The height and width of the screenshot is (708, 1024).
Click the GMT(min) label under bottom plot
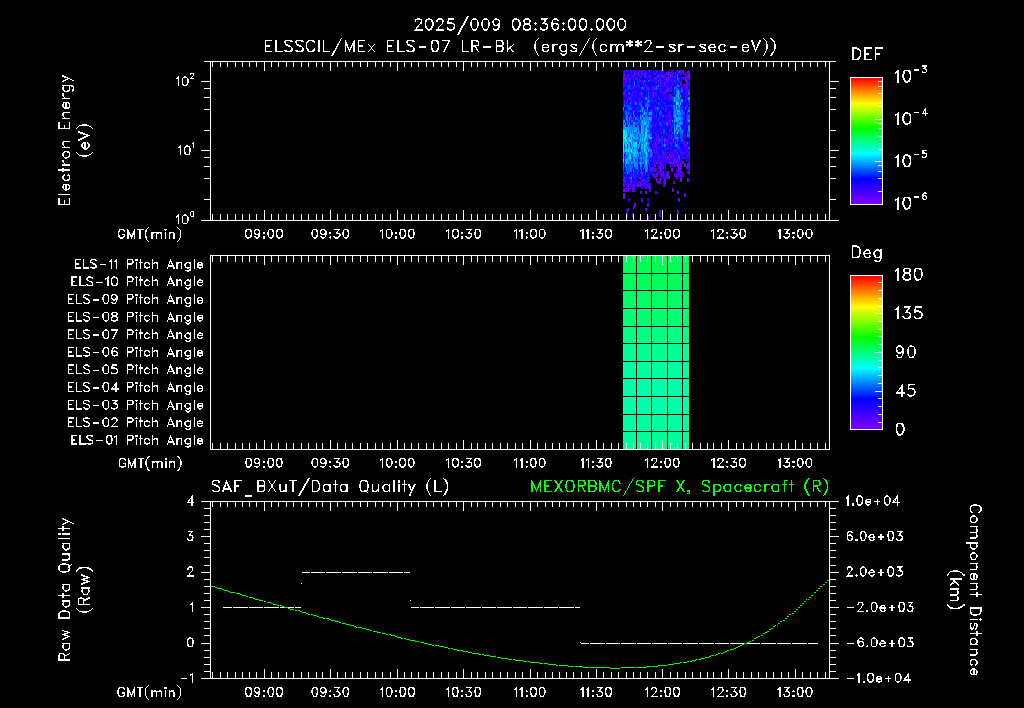(150, 692)
